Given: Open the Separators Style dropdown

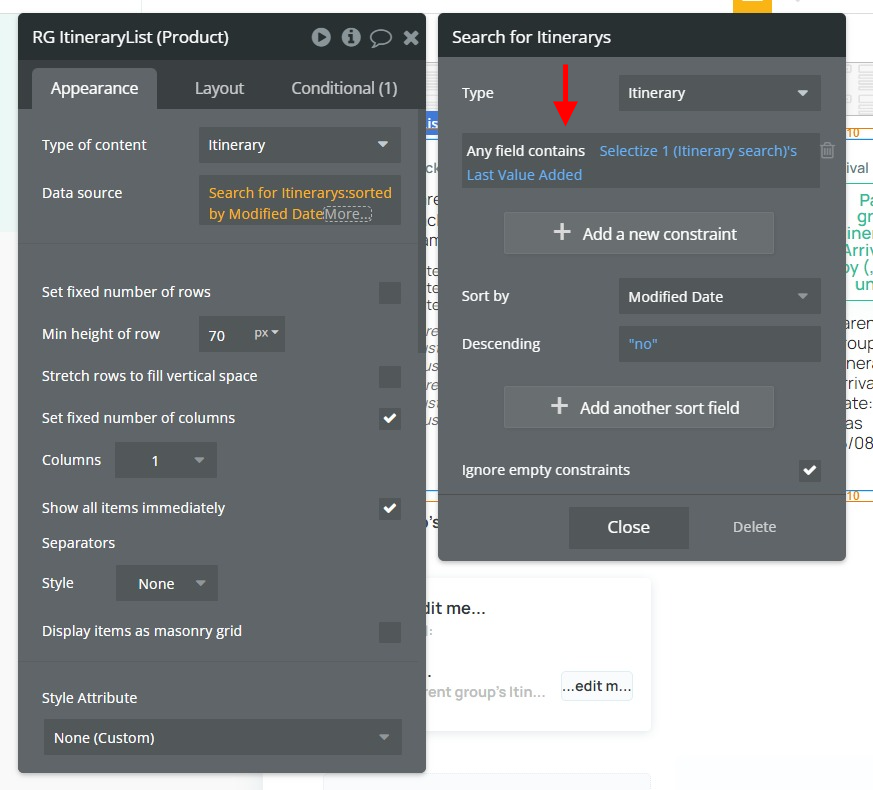Looking at the screenshot, I should coord(166,583).
